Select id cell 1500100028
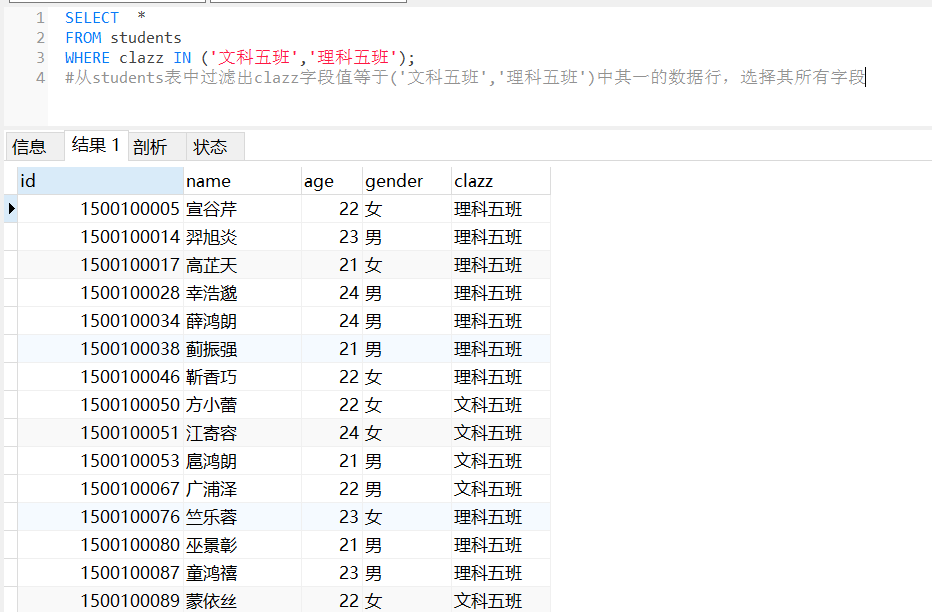 click(x=100, y=293)
